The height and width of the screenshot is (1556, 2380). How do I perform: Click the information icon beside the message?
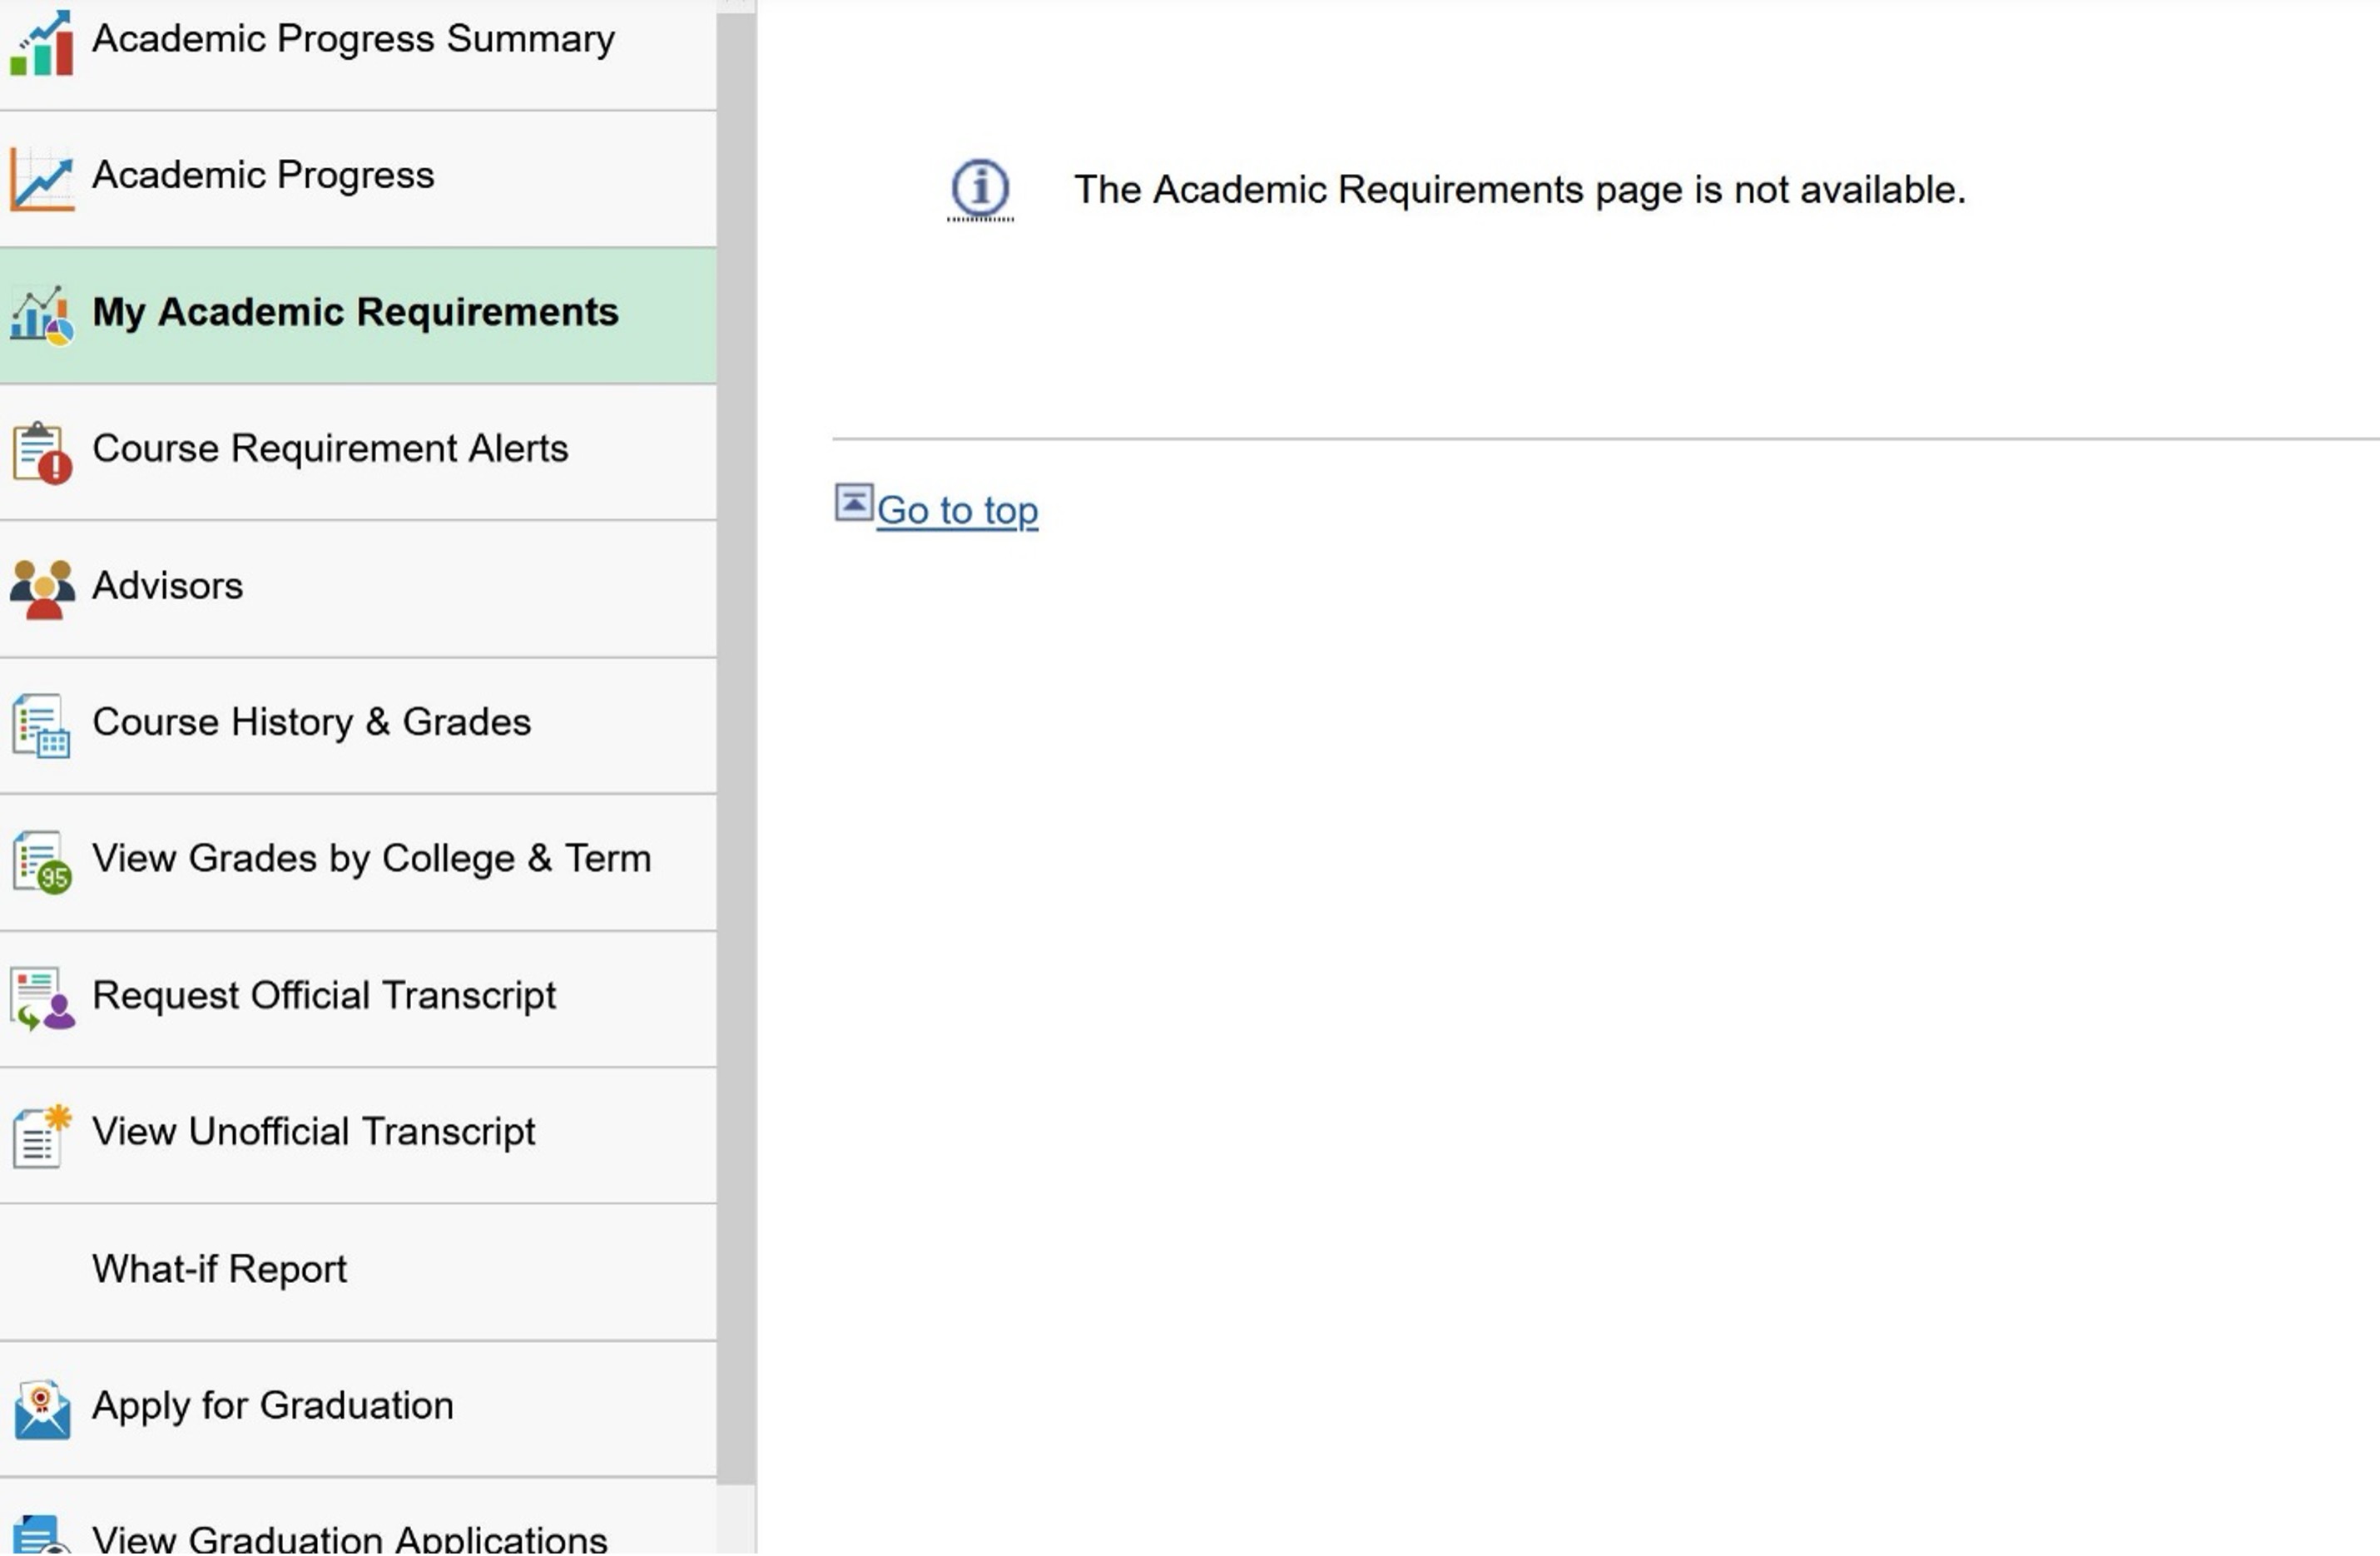coord(980,188)
